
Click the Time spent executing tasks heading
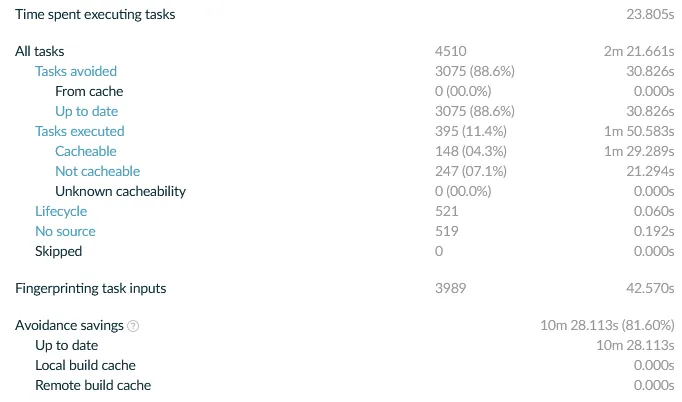(x=95, y=15)
